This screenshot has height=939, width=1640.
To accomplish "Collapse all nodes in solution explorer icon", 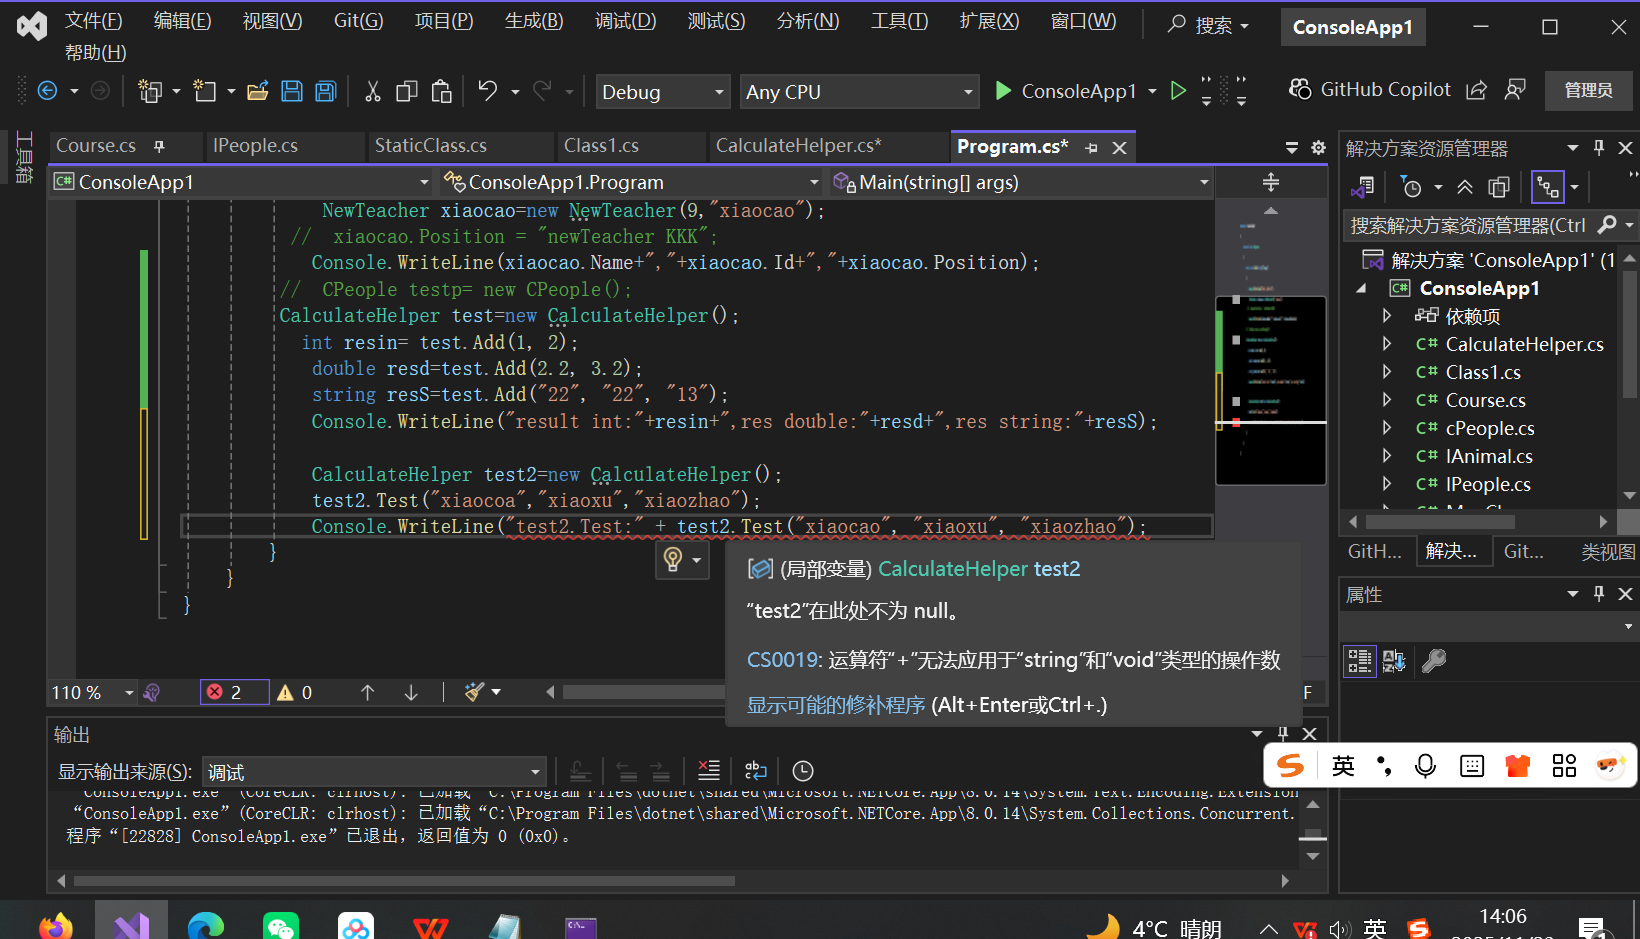I will (1465, 187).
